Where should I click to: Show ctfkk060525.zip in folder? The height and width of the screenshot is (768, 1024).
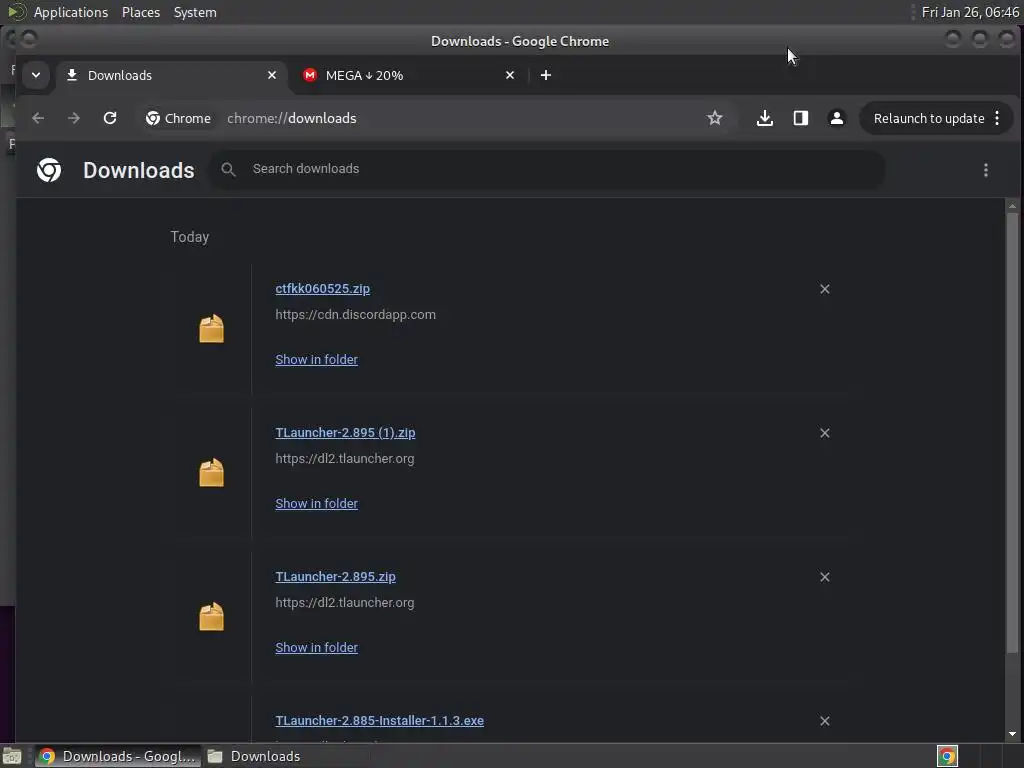tap(316, 359)
